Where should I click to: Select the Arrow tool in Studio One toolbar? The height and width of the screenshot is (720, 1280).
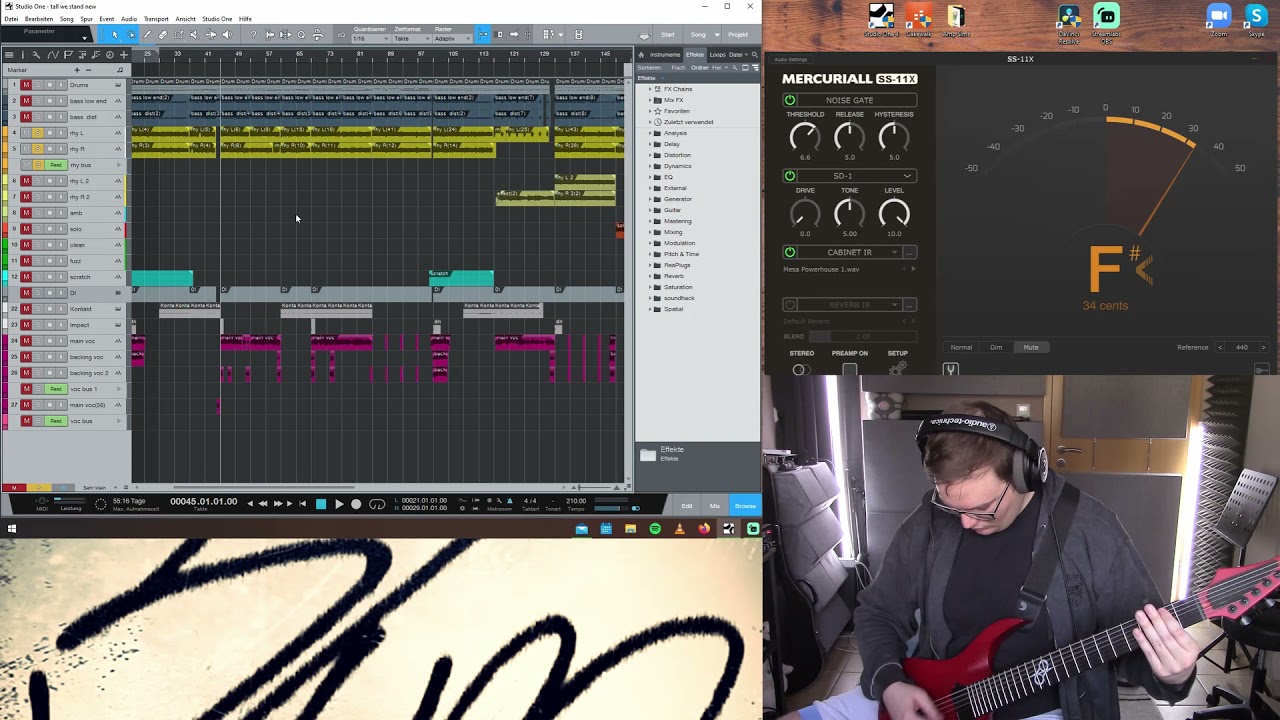(115, 35)
